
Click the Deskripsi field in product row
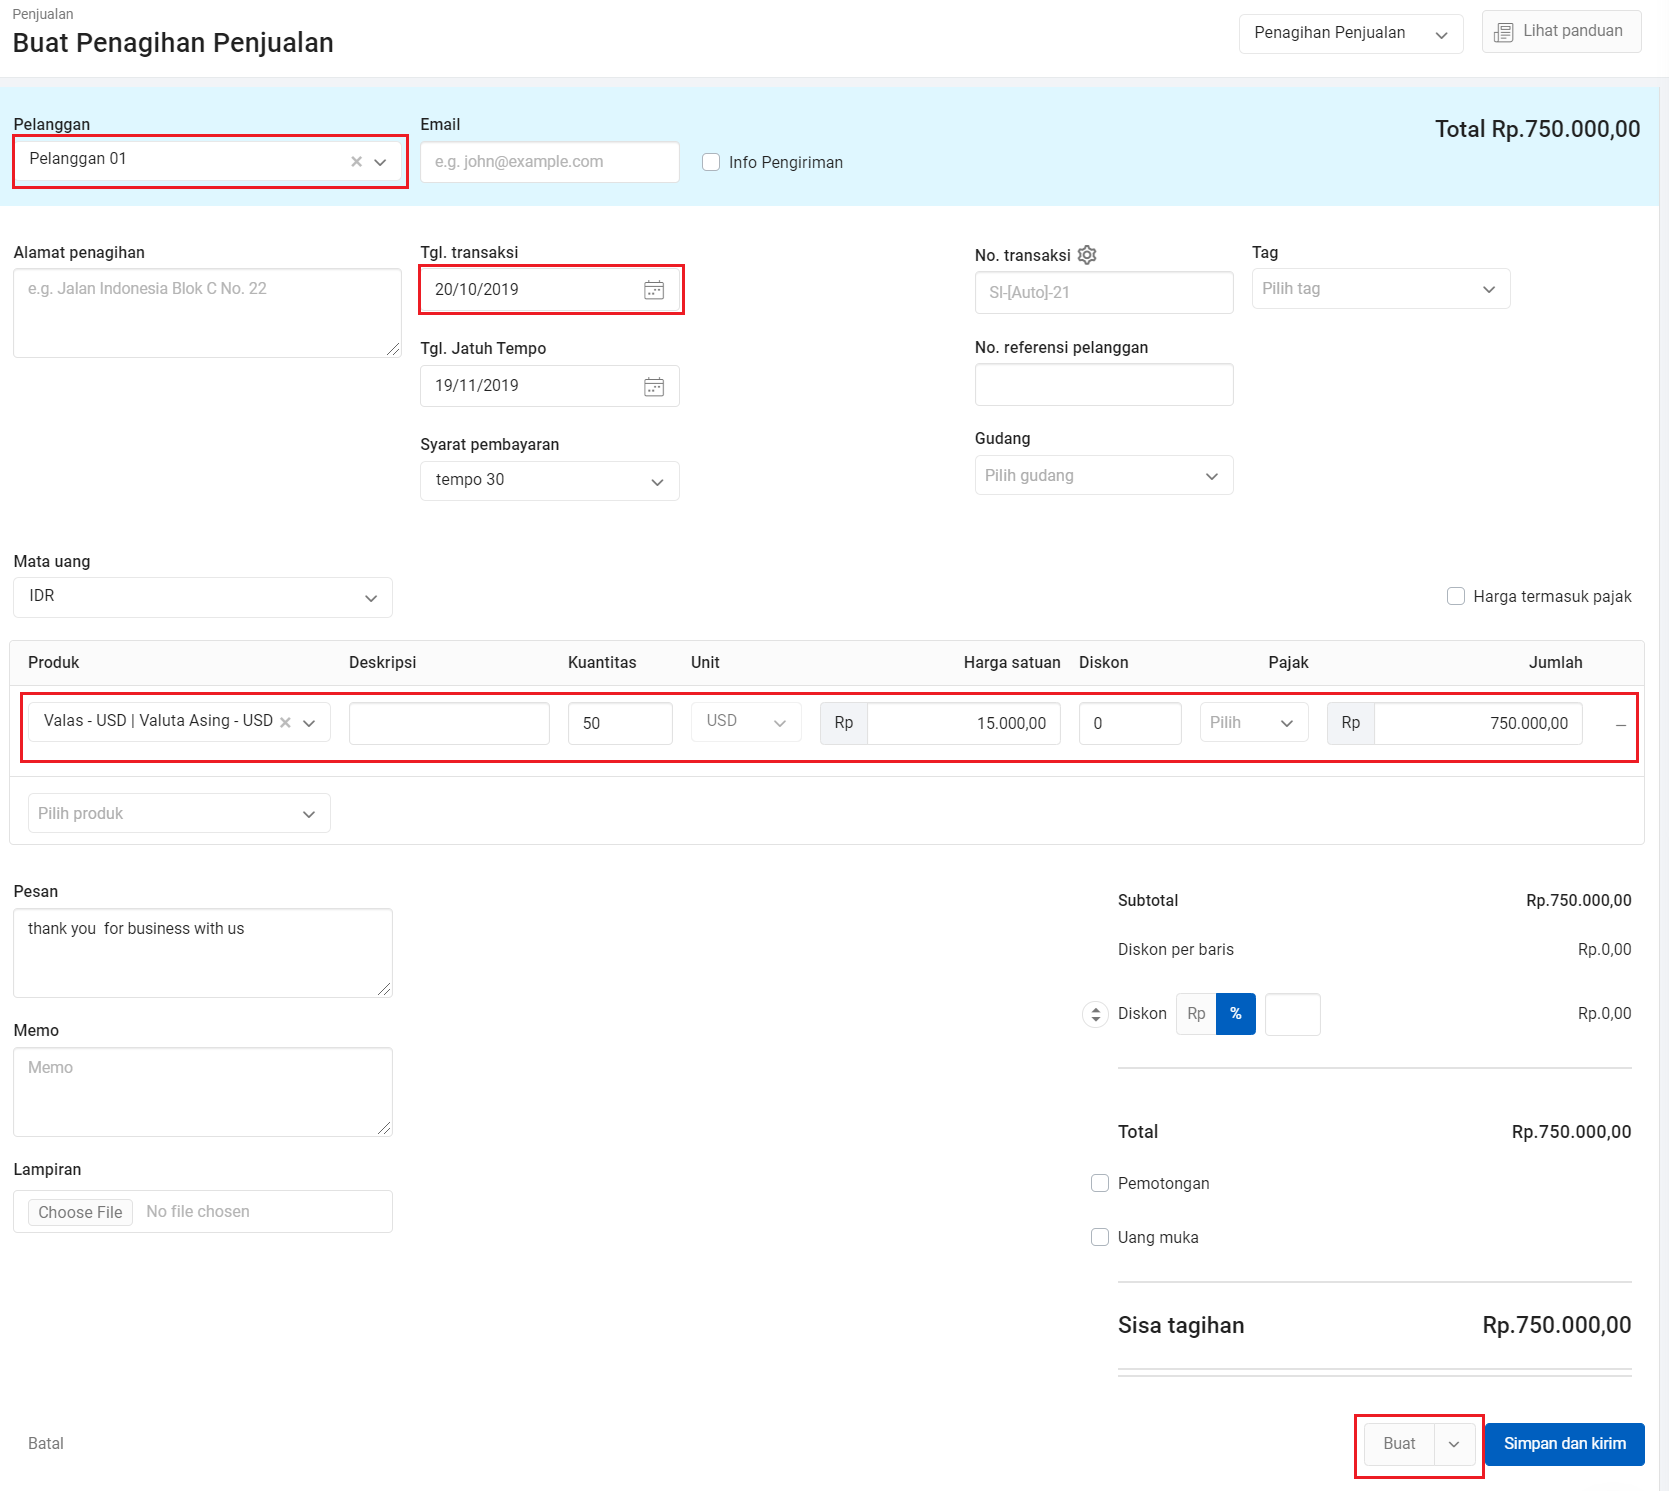click(449, 723)
